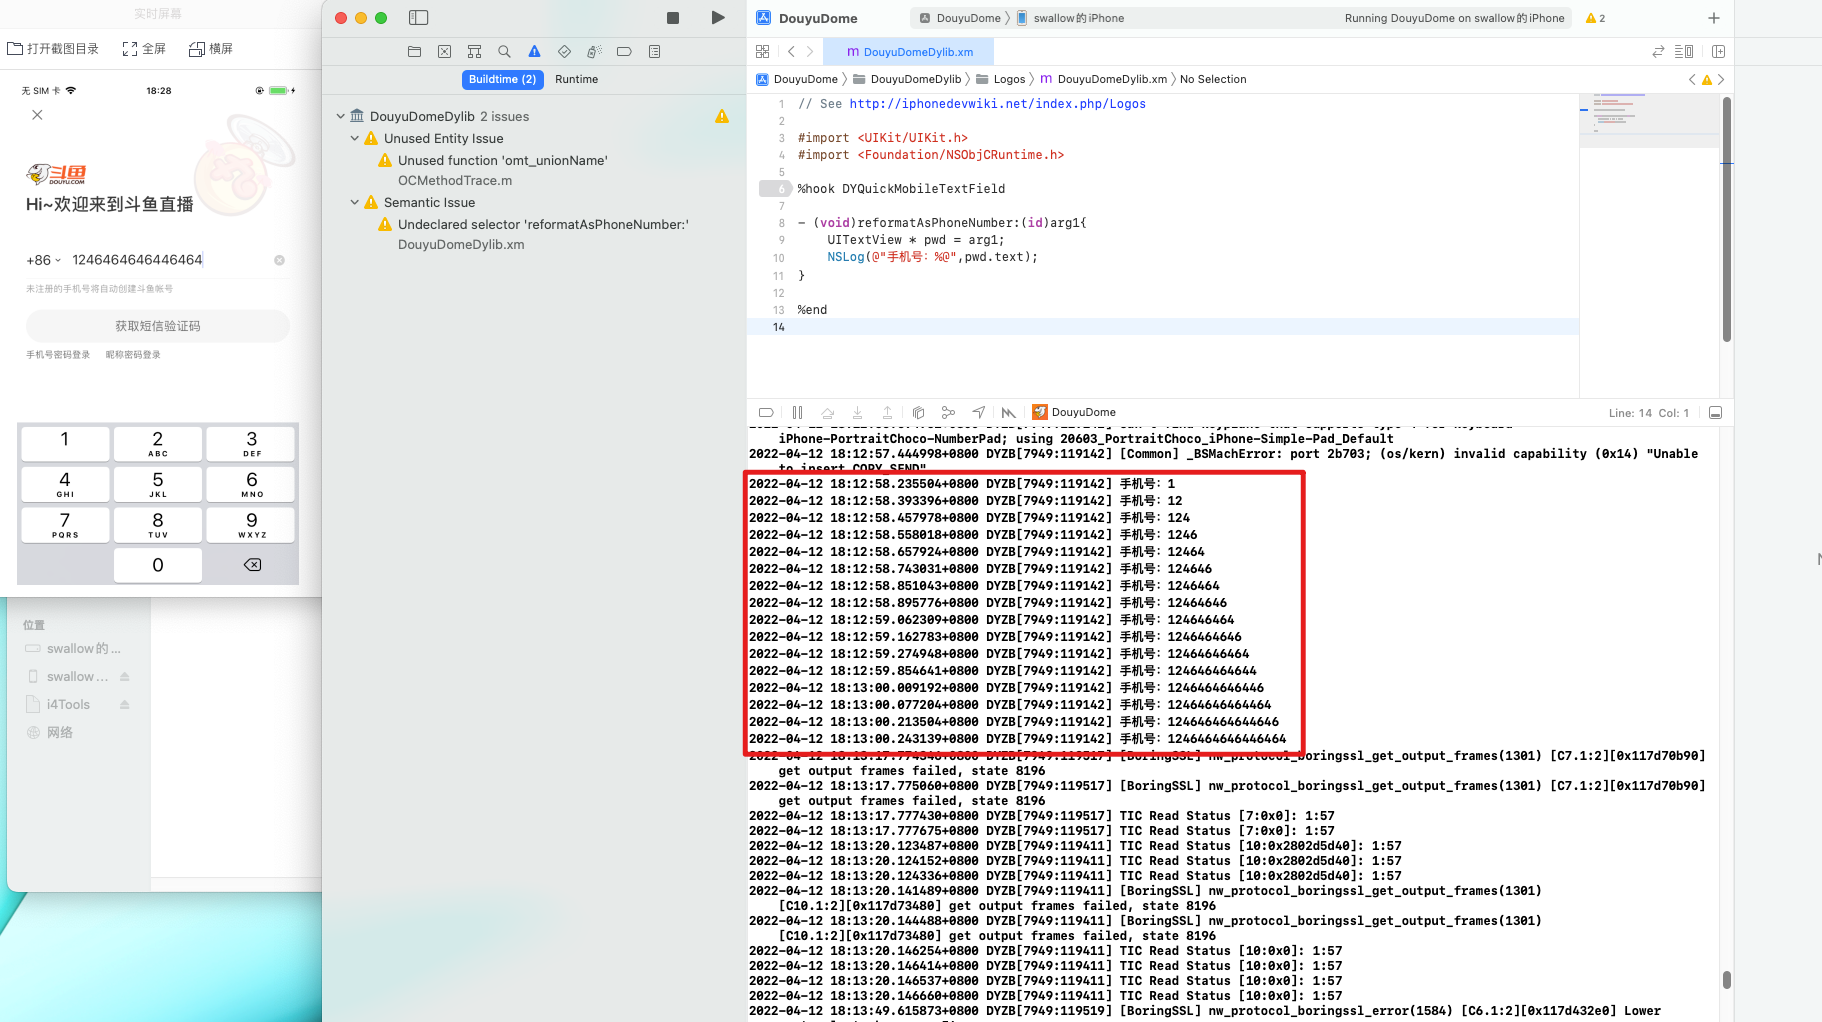The width and height of the screenshot is (1822, 1022).
Task: Click line 6 breakpoint gutter marker
Action: point(775,188)
